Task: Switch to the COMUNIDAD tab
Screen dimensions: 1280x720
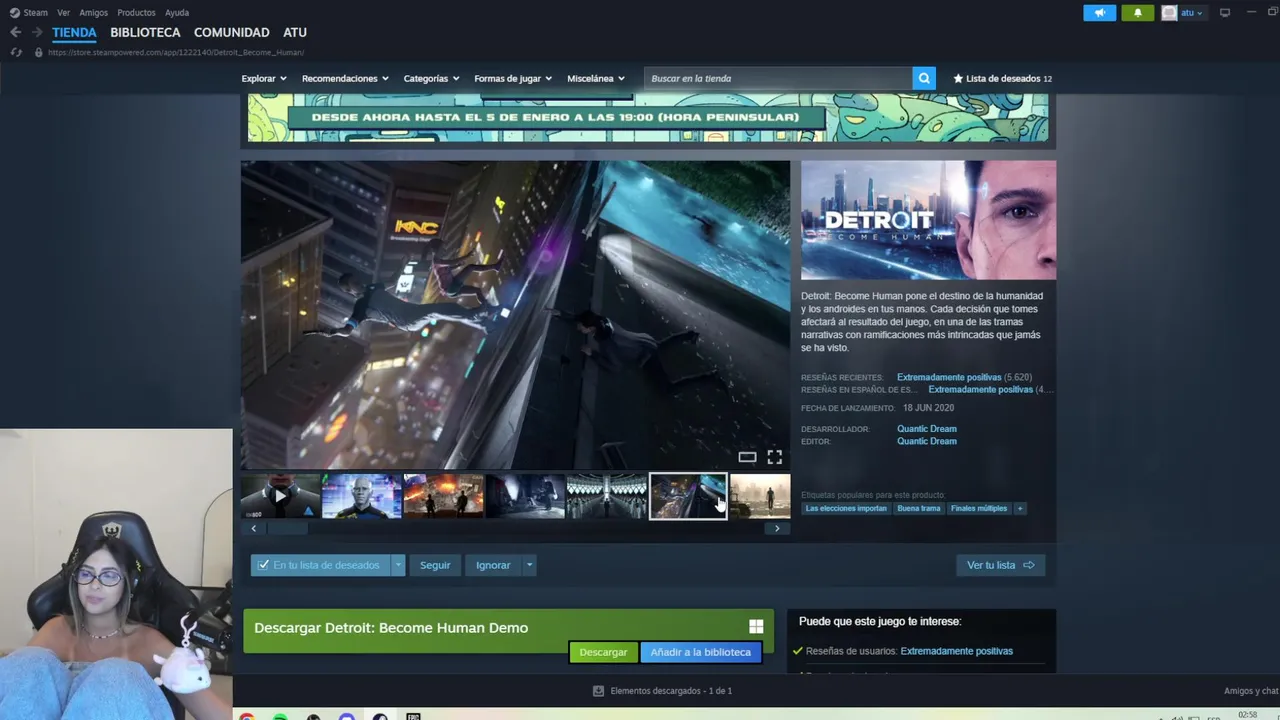Action: point(231,32)
